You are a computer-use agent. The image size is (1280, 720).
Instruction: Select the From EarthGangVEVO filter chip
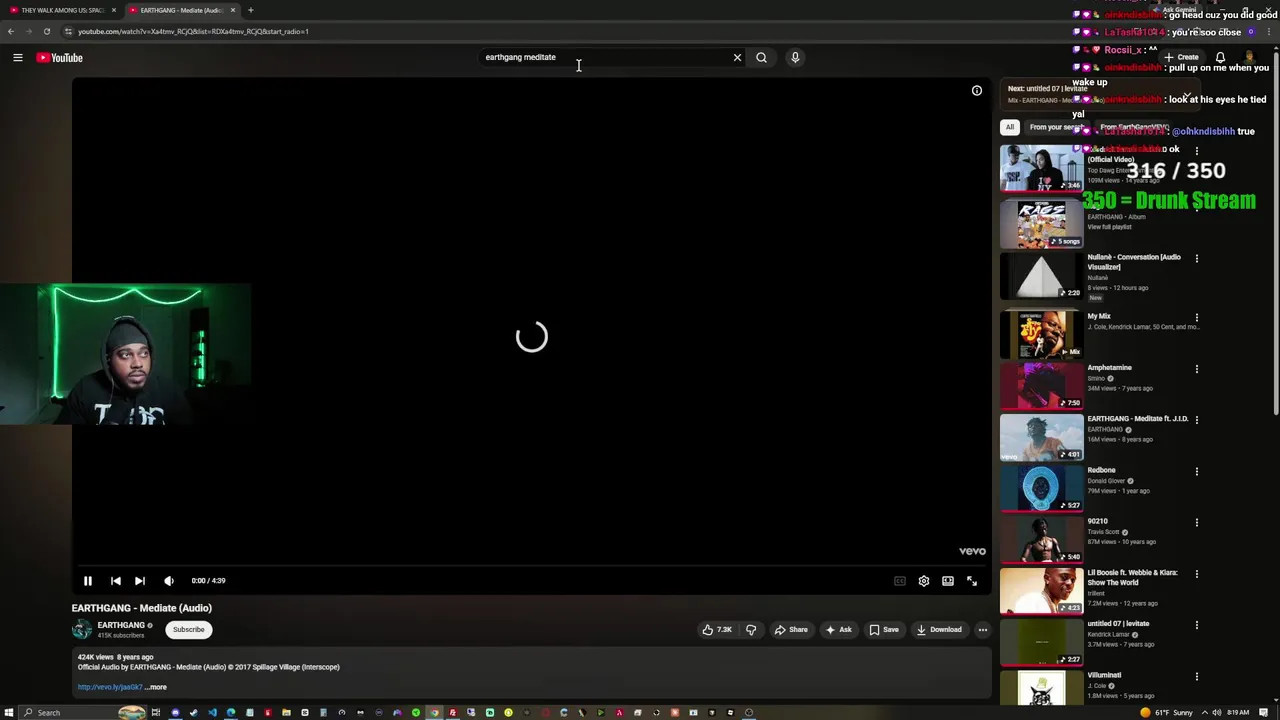tap(1133, 127)
